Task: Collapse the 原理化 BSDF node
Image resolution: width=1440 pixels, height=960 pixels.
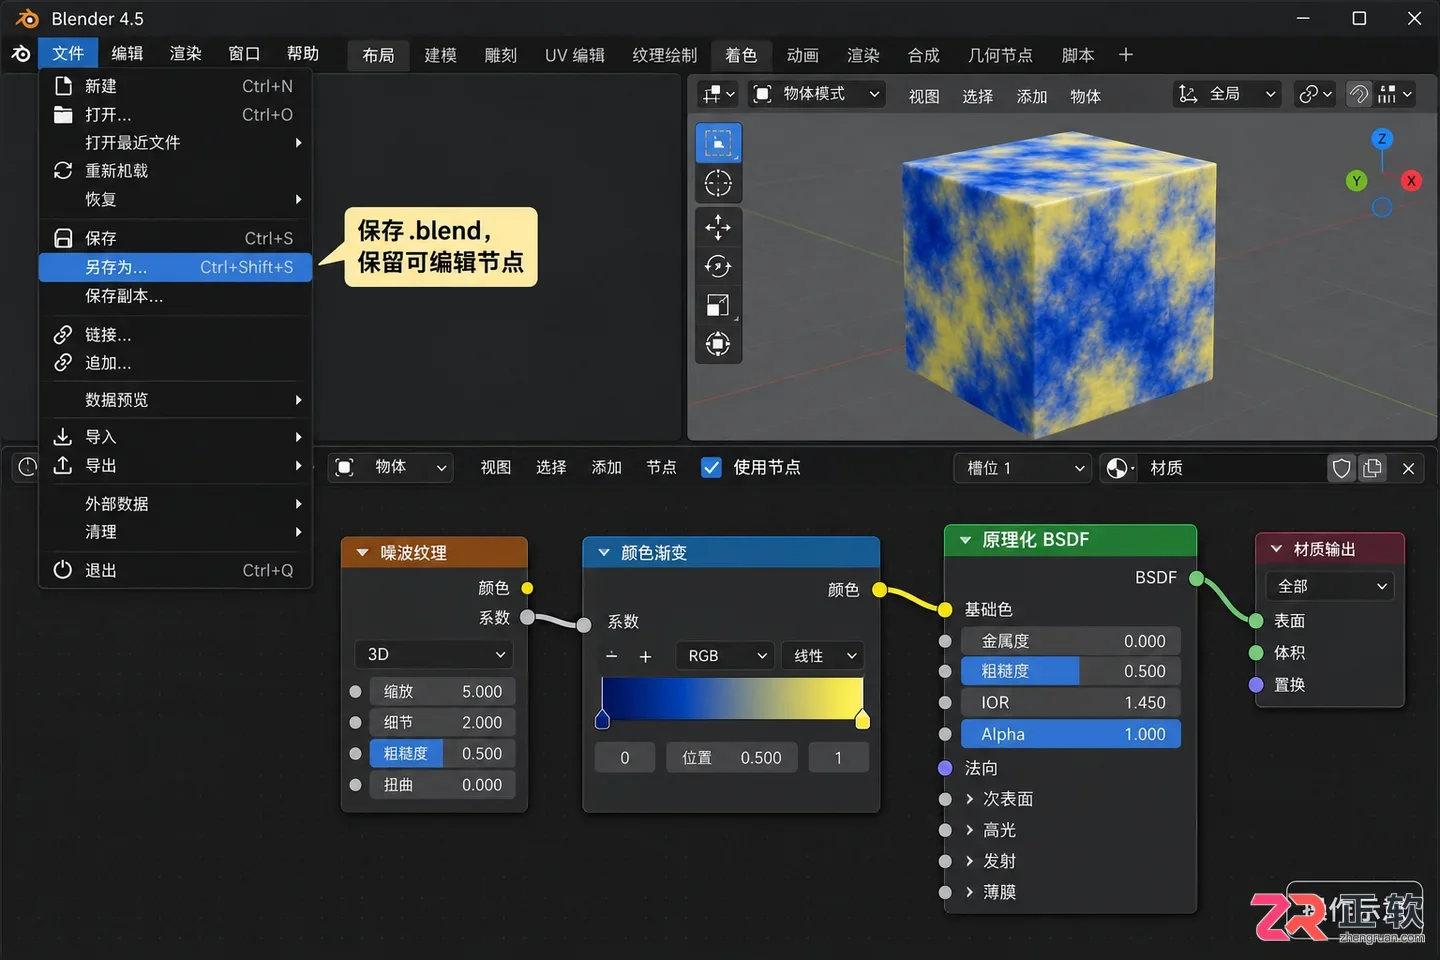Action: tap(965, 540)
